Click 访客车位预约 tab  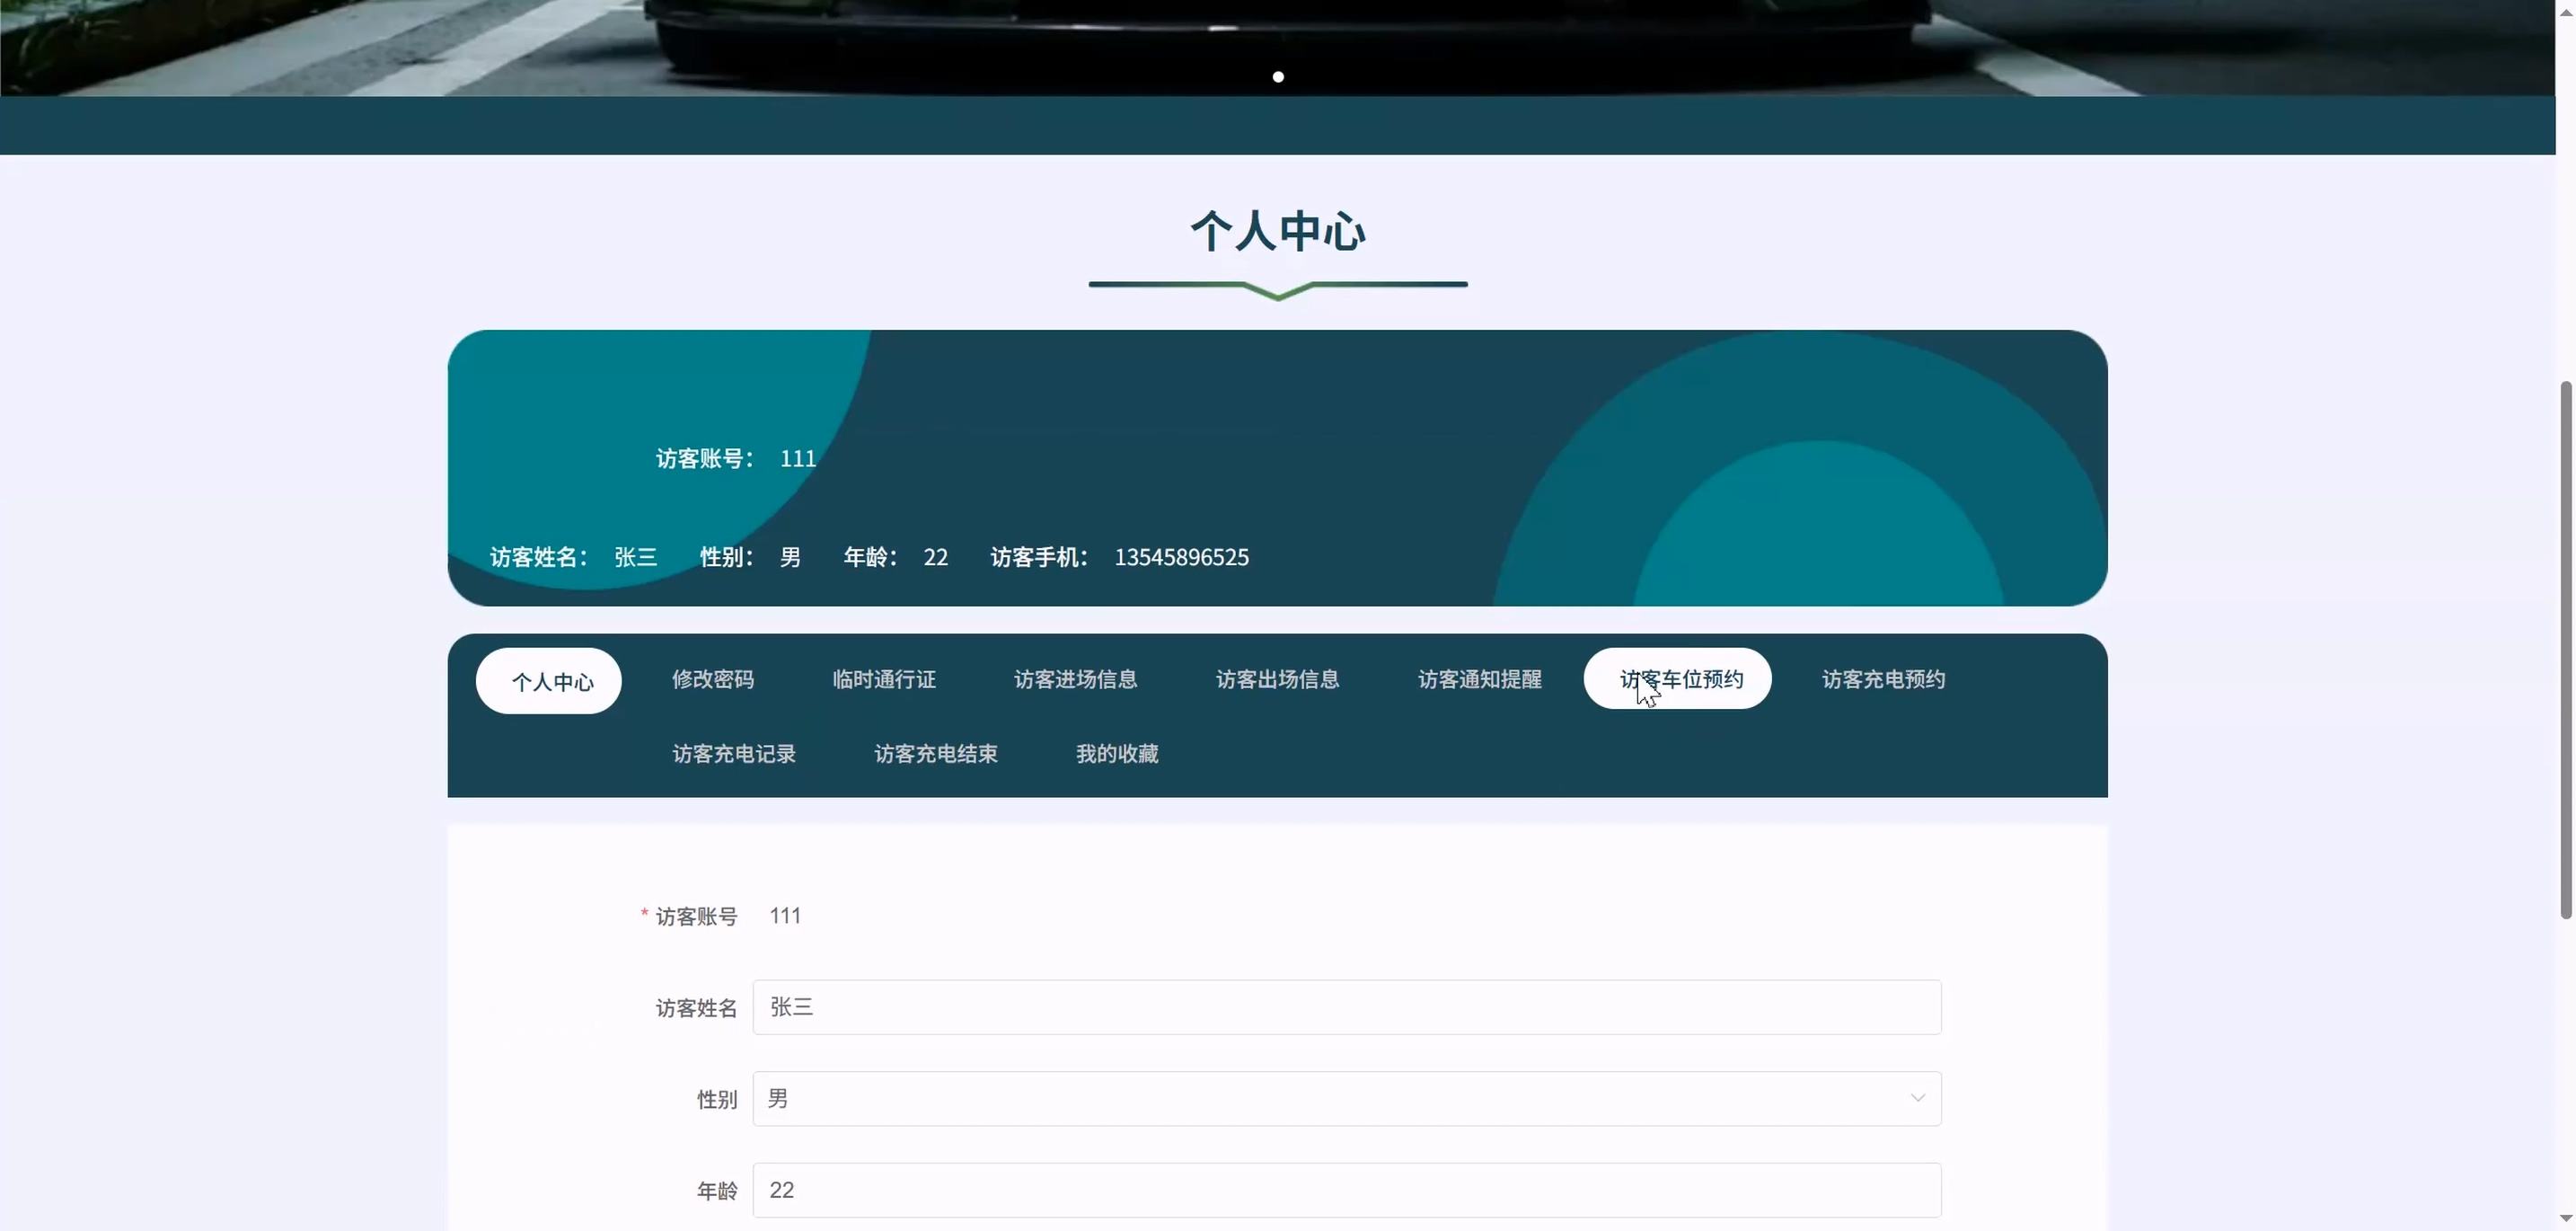coord(1678,679)
